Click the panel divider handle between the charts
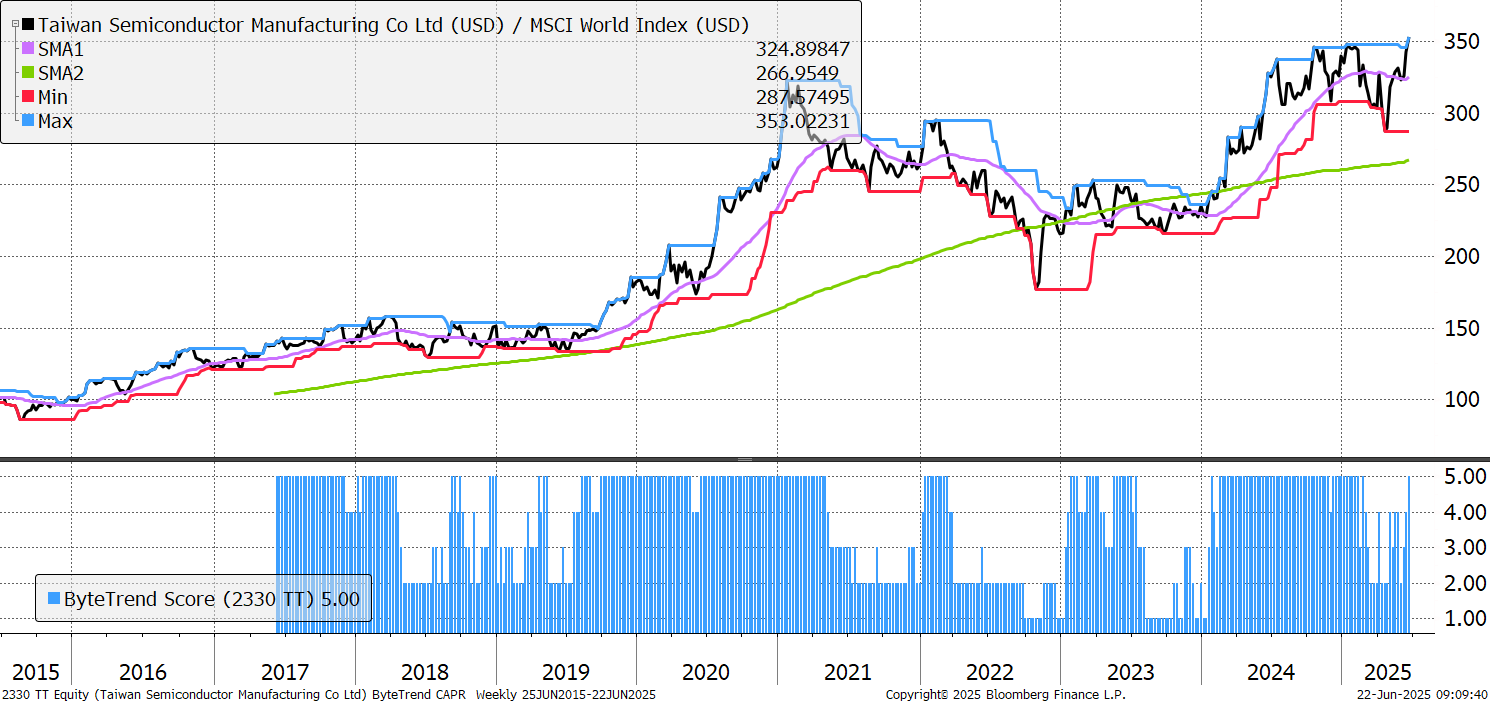 point(745,459)
